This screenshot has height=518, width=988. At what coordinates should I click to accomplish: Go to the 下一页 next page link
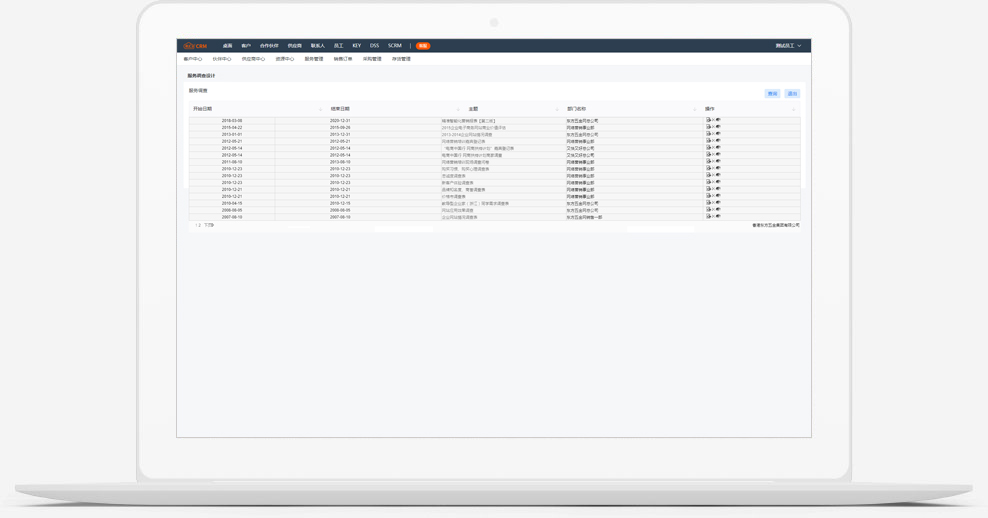pos(209,226)
